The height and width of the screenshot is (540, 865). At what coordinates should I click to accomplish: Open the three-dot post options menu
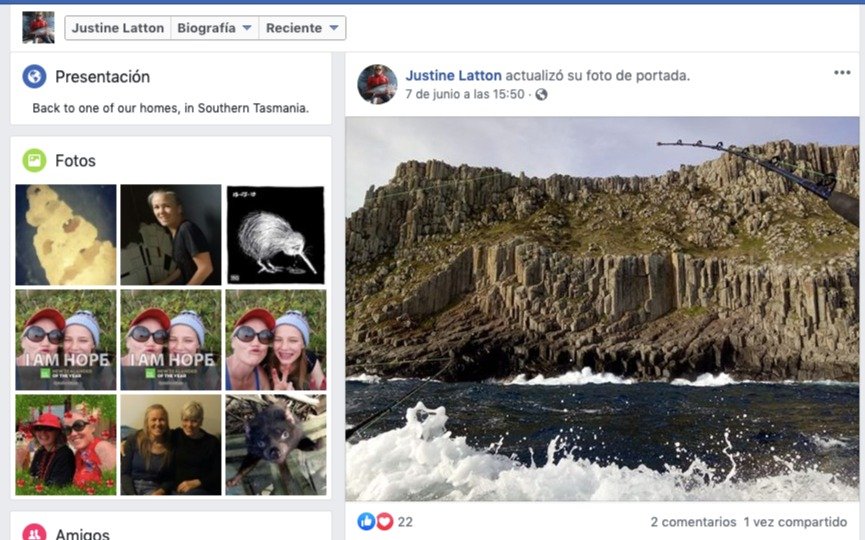842,73
